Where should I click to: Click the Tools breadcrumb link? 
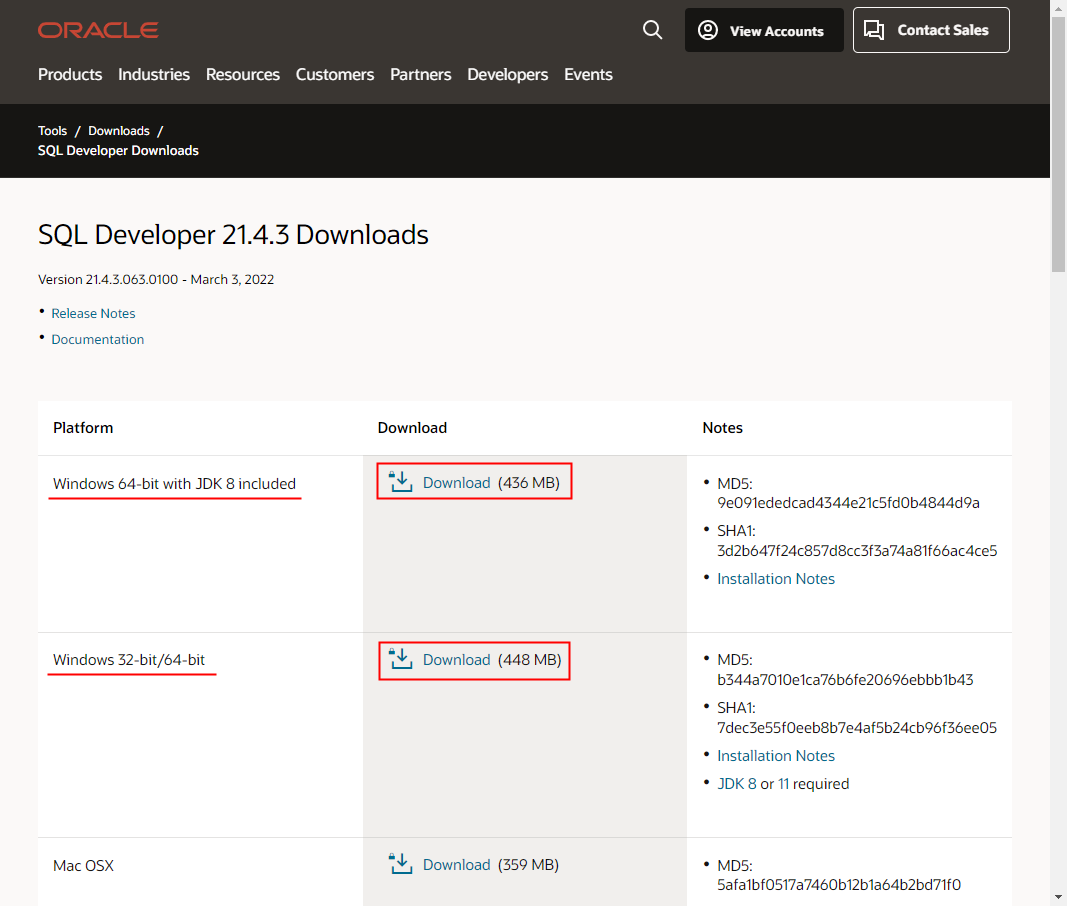pyautogui.click(x=52, y=130)
